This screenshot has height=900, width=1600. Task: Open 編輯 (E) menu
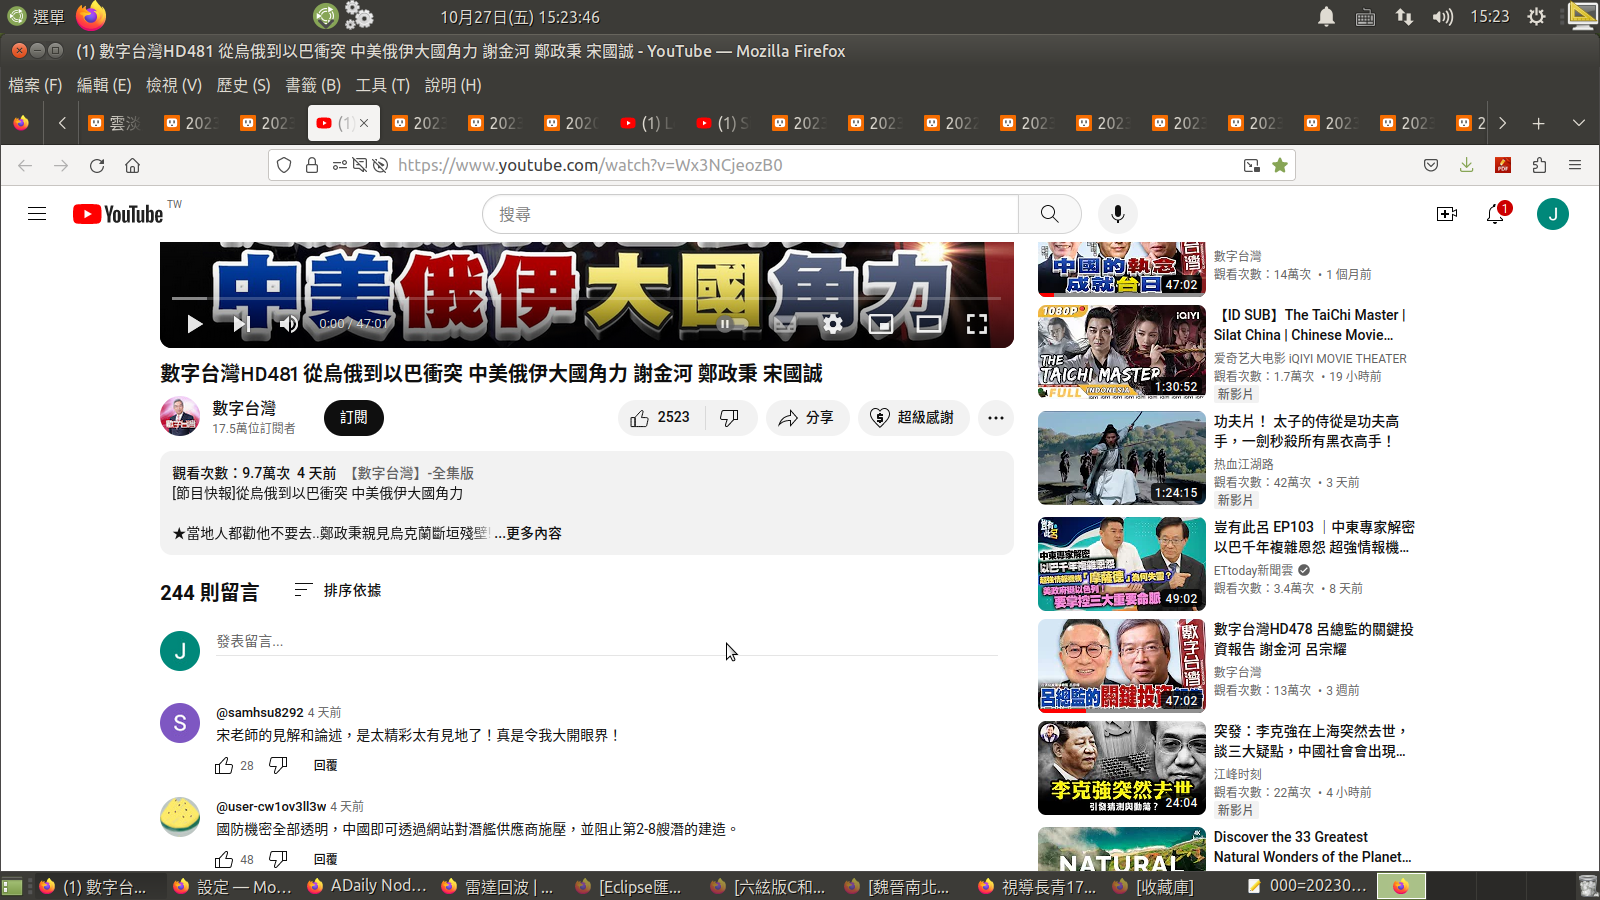click(x=104, y=85)
